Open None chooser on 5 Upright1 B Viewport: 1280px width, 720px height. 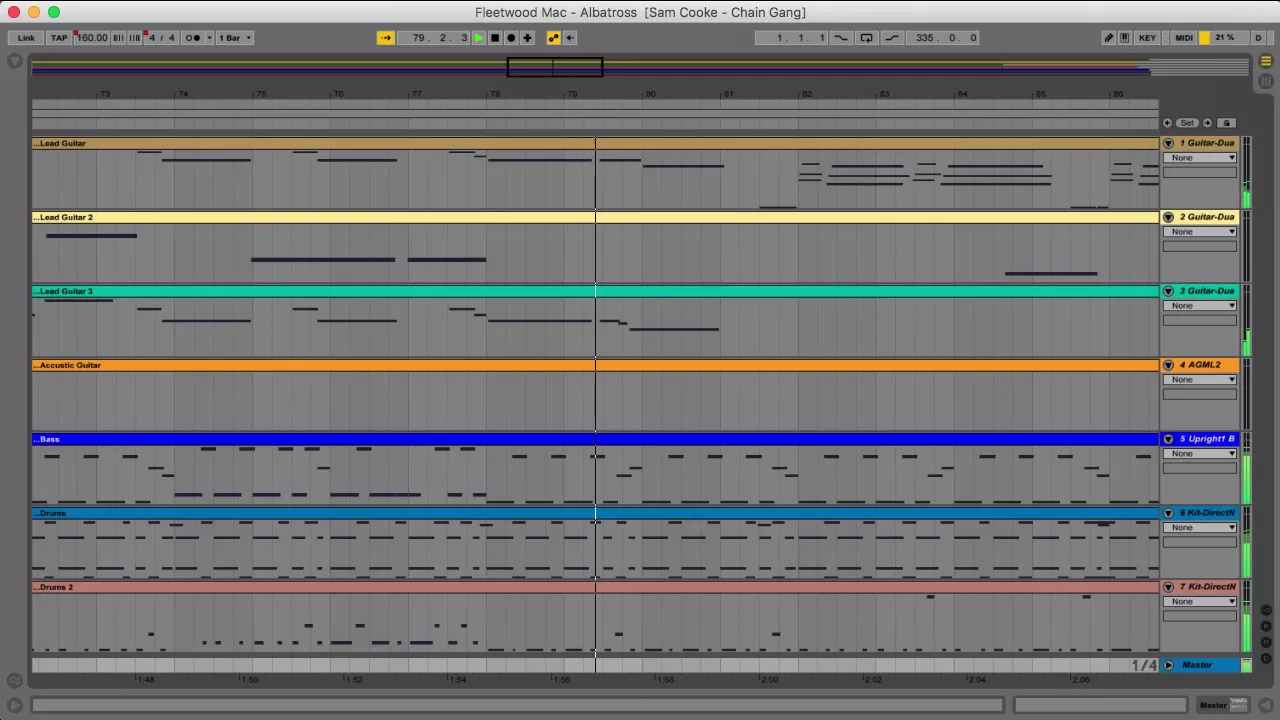pyautogui.click(x=1199, y=454)
